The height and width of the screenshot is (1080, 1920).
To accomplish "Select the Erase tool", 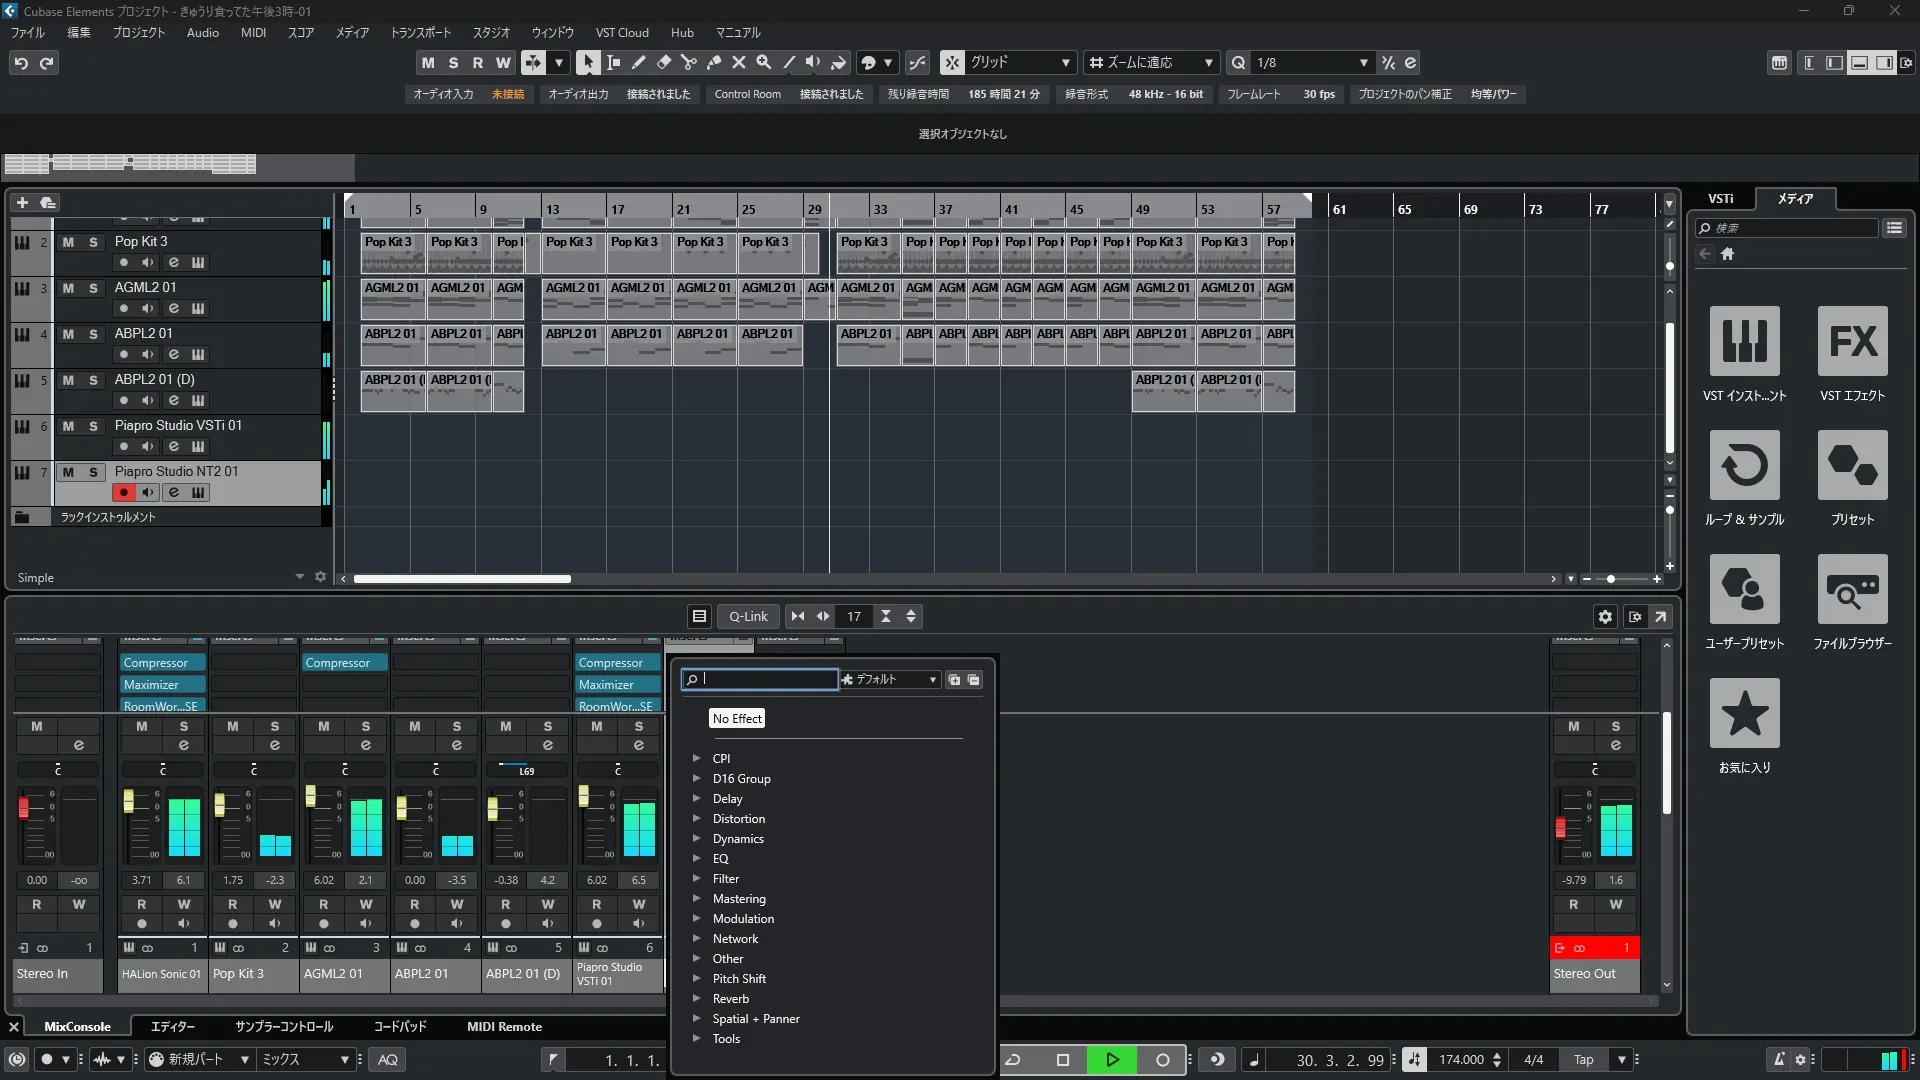I will pyautogui.click(x=663, y=62).
